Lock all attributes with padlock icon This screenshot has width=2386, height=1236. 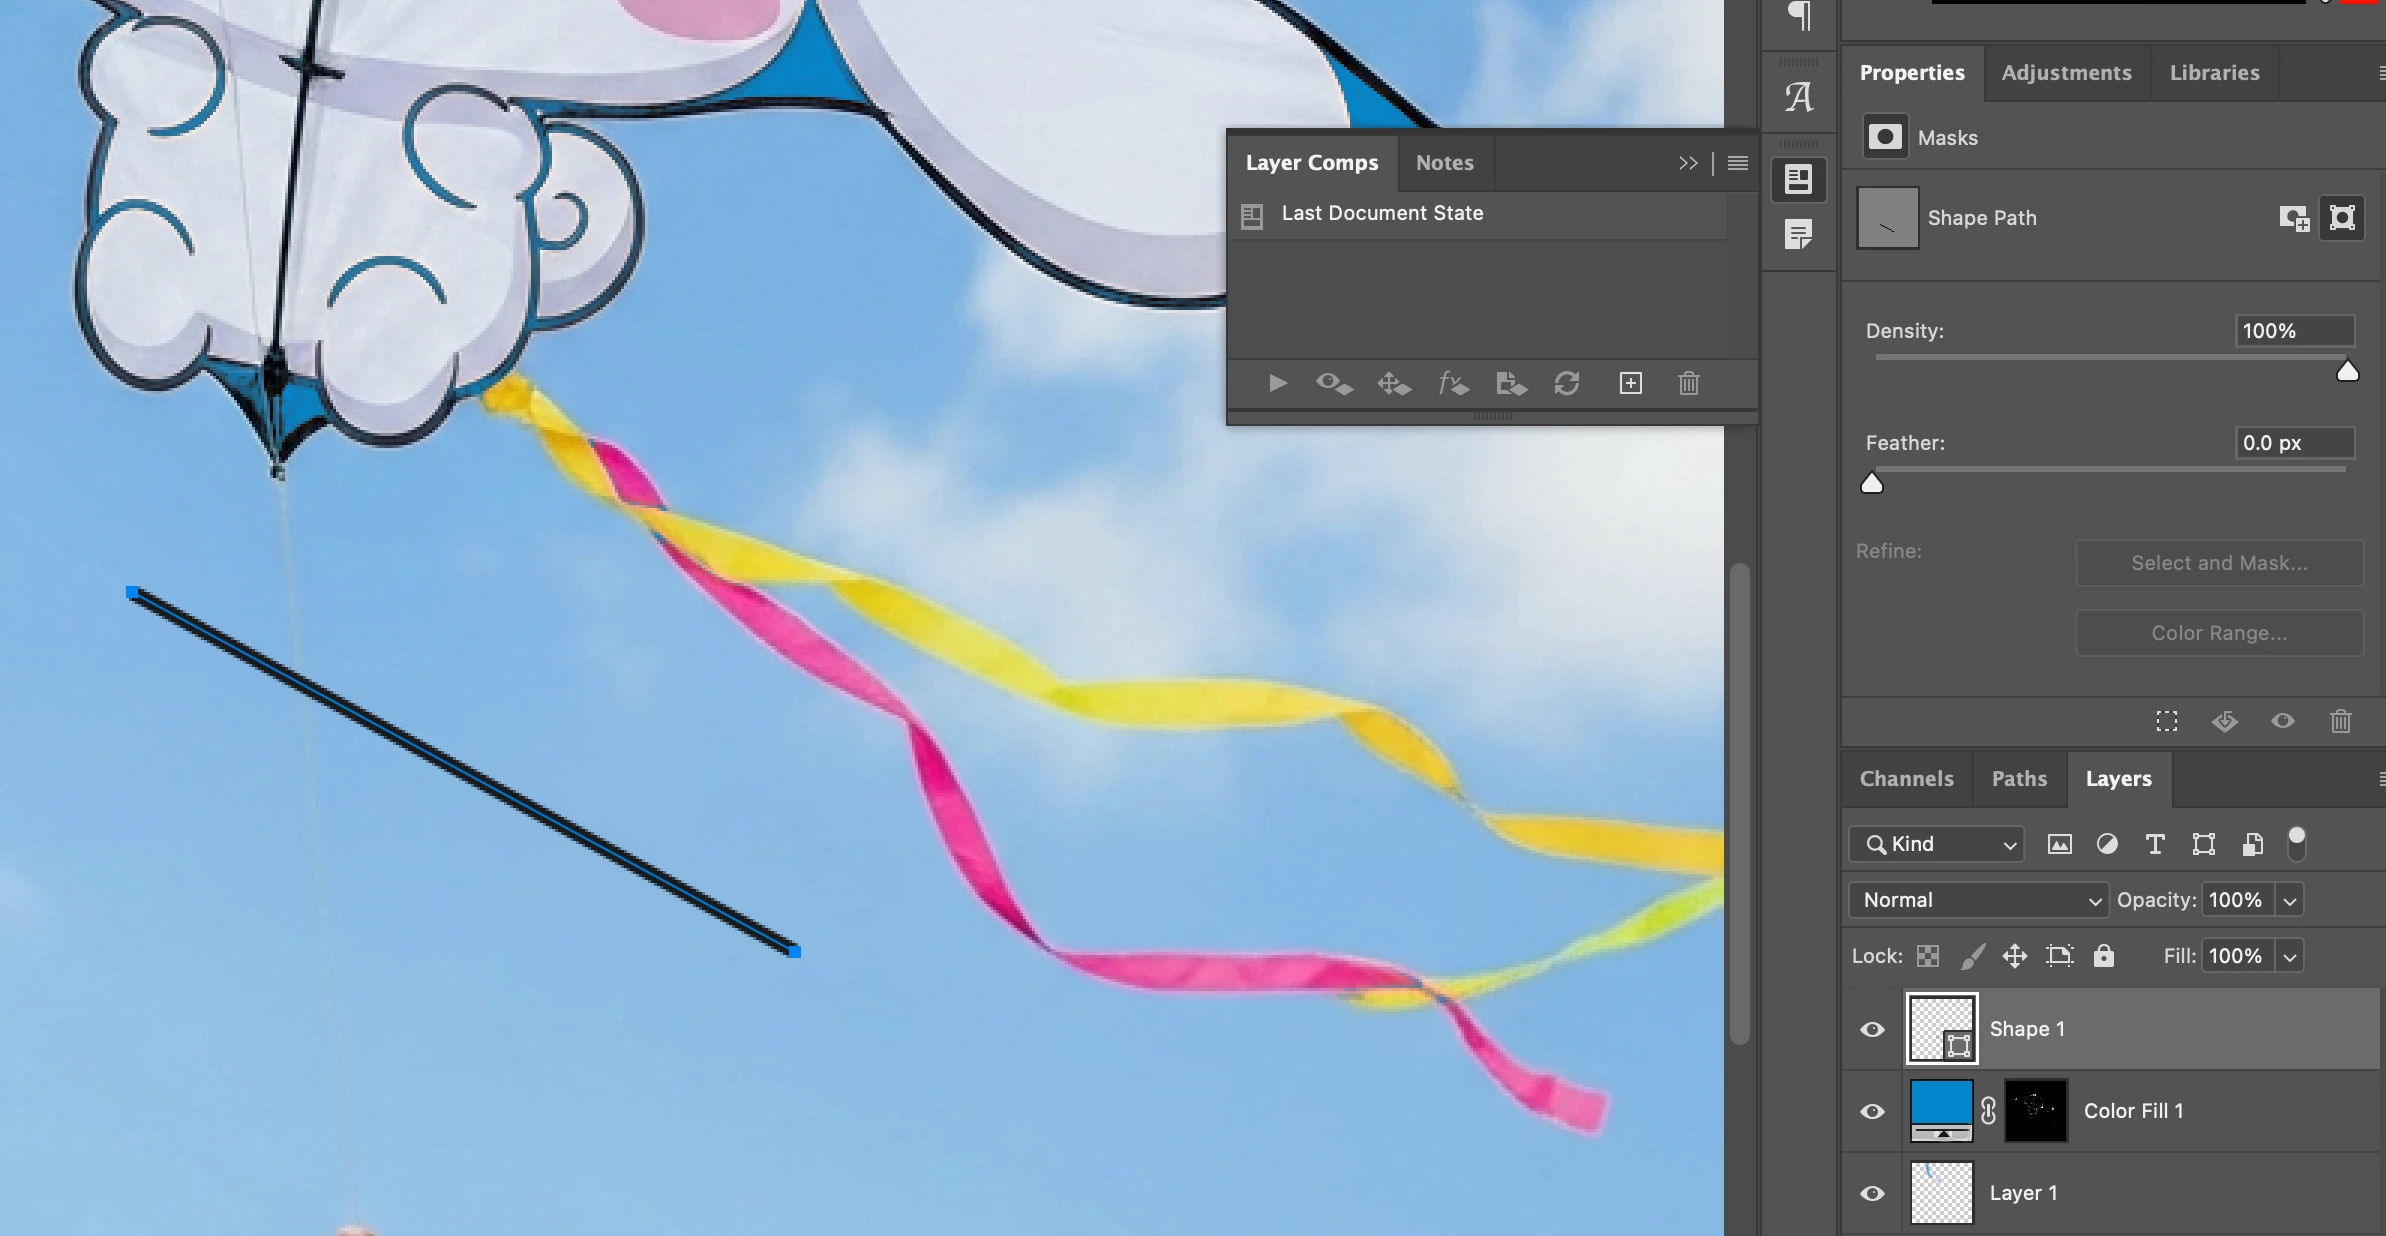tap(2104, 956)
